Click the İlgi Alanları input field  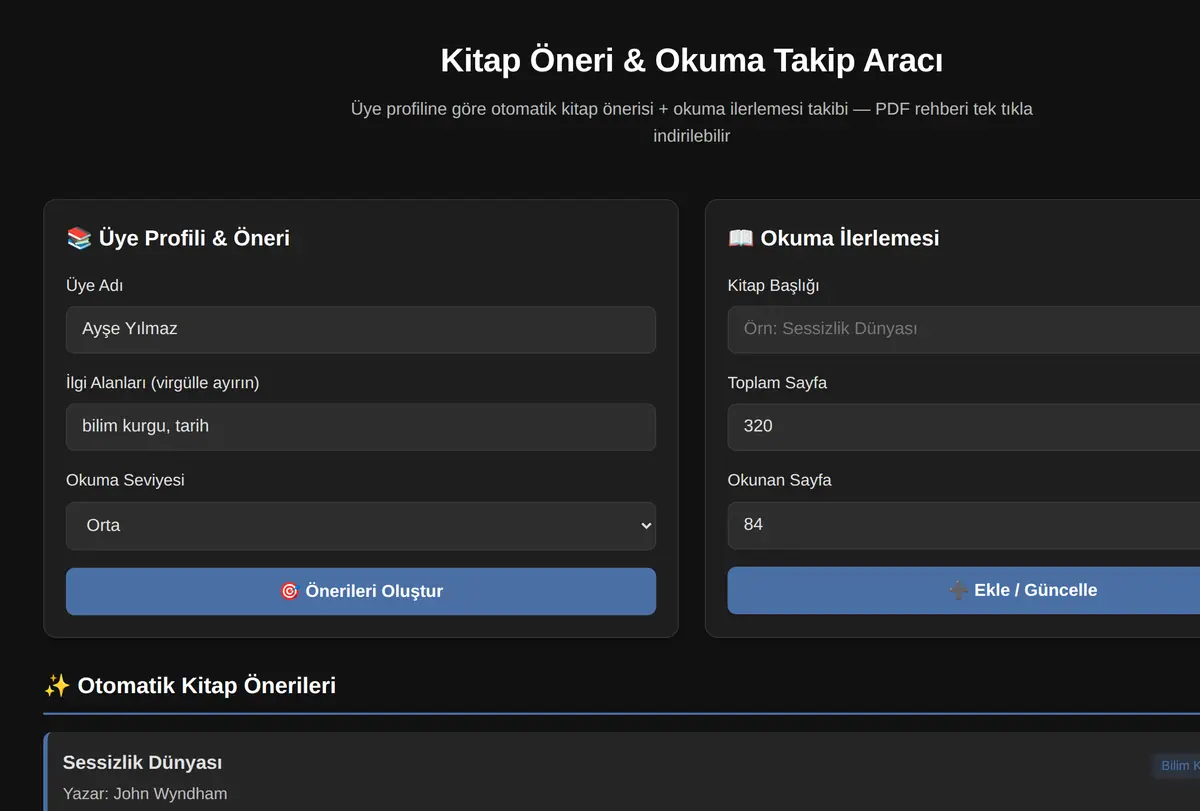point(361,427)
